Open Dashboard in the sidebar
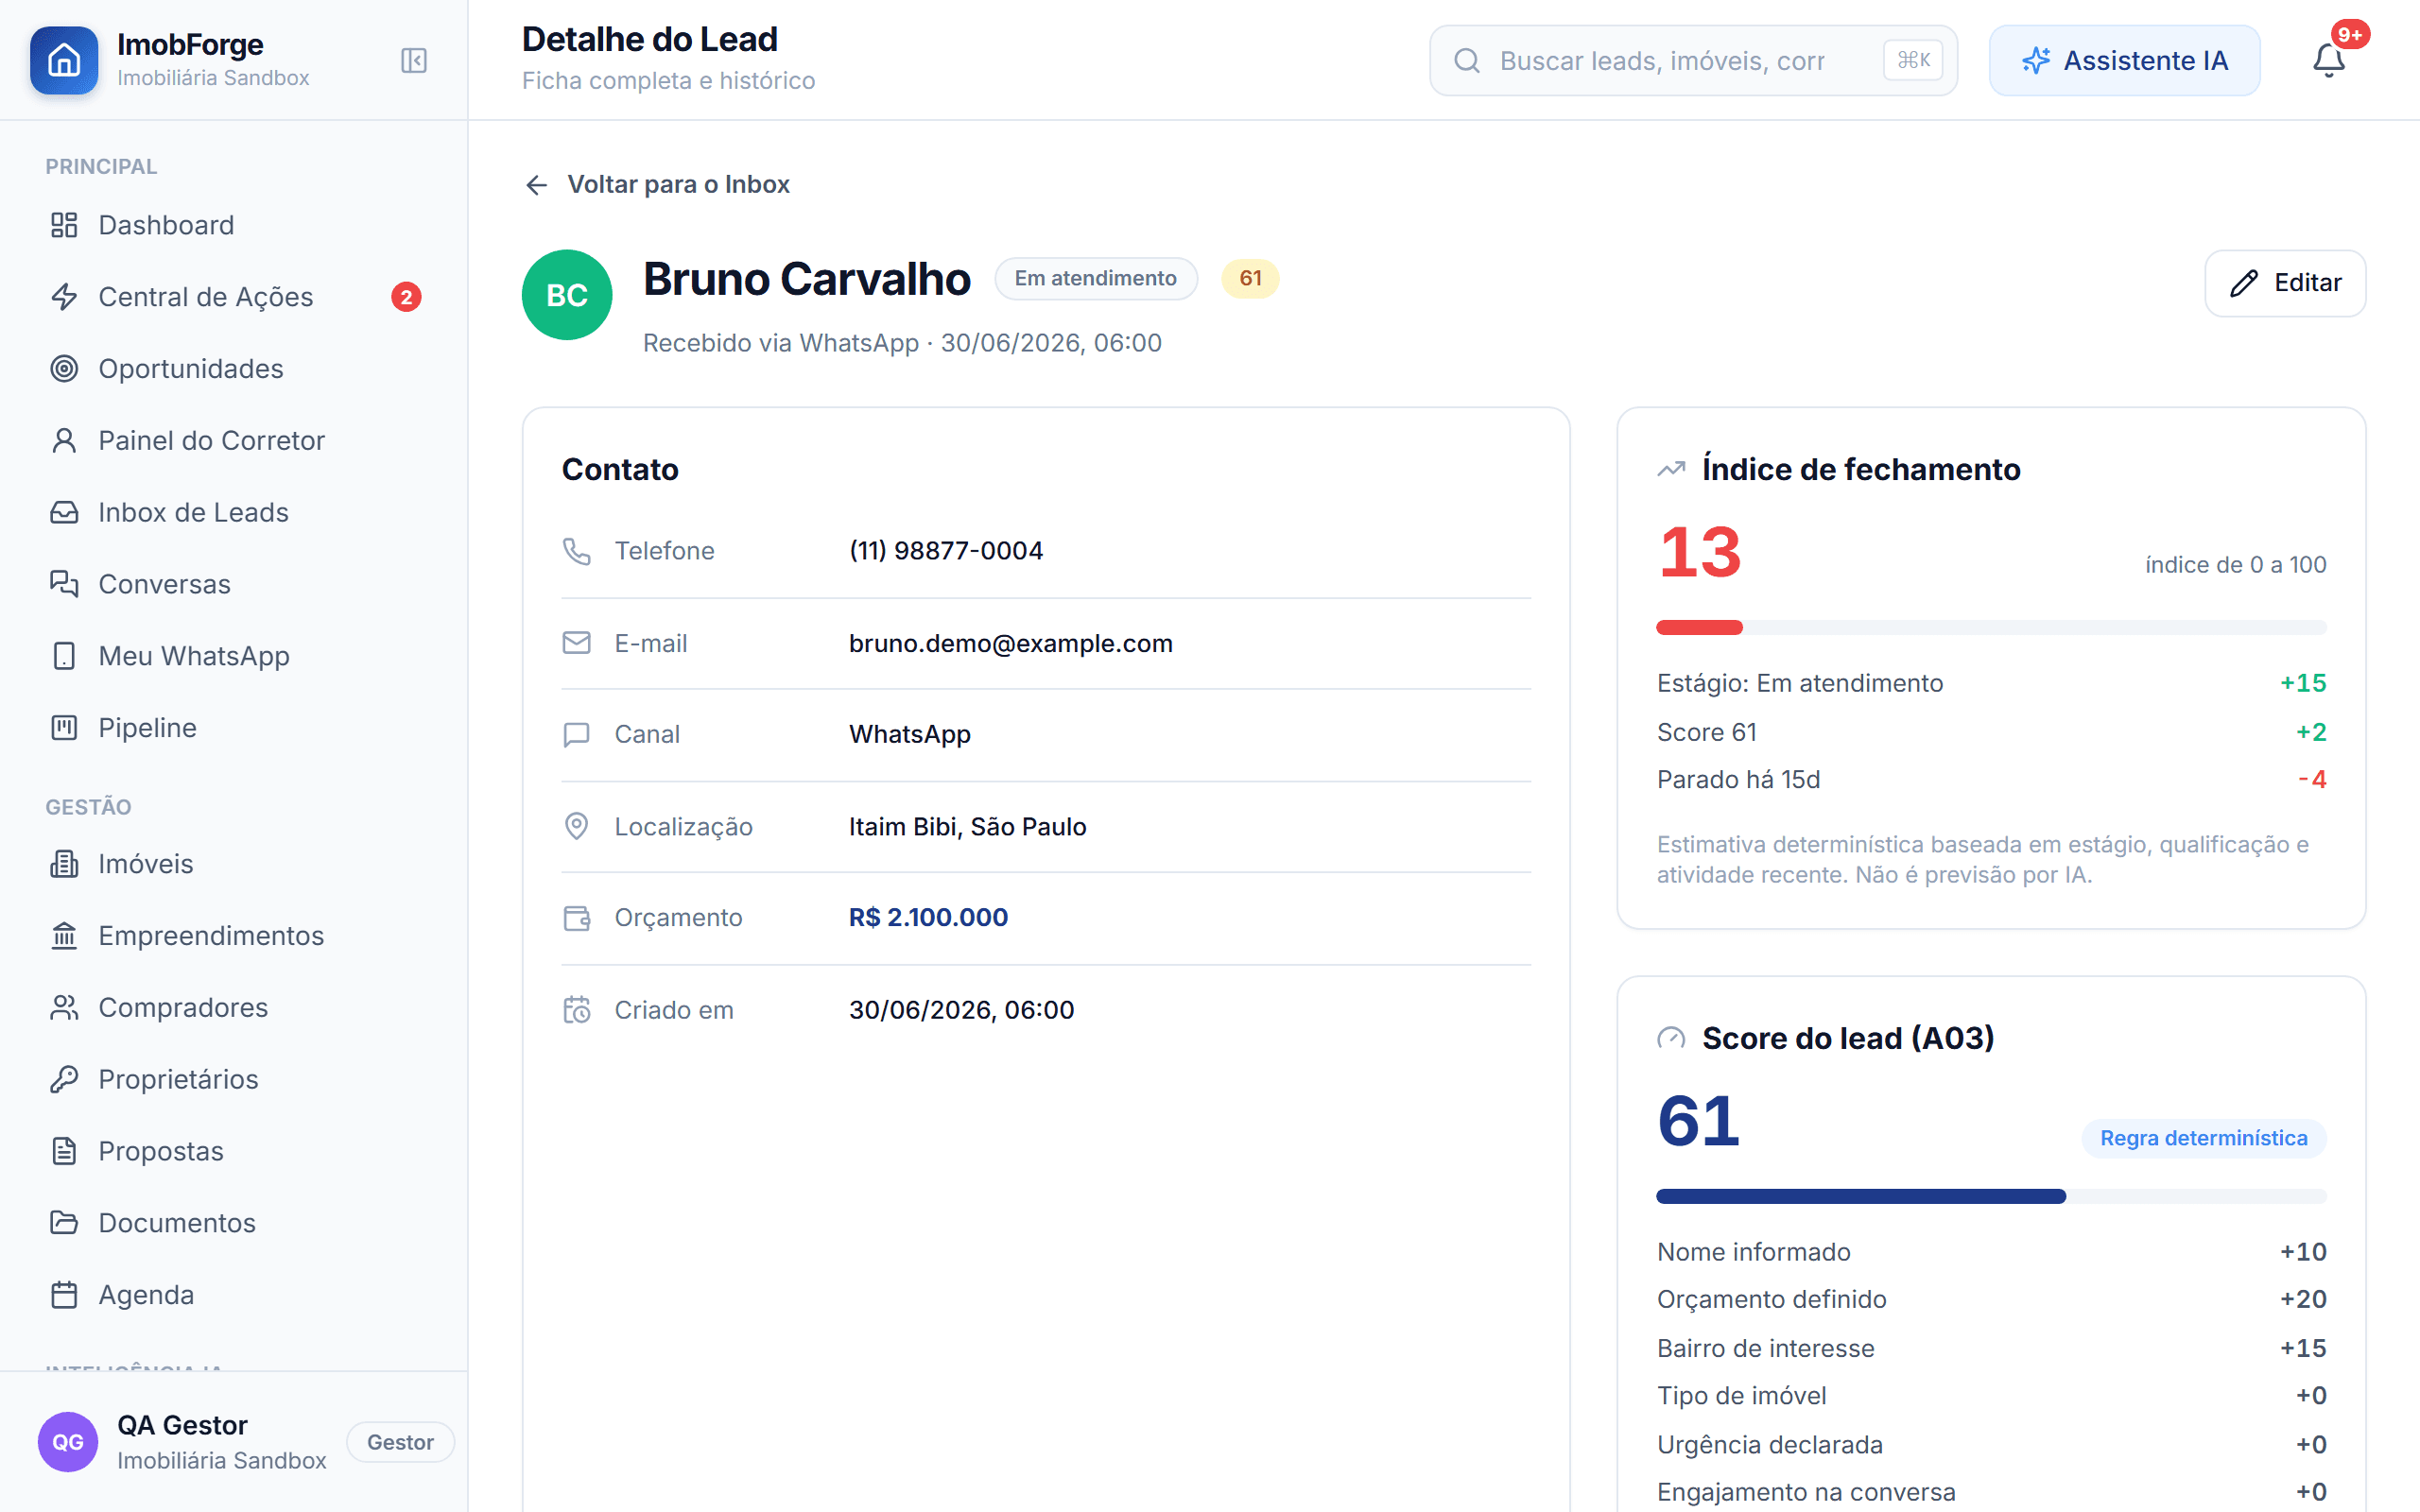The image size is (2420, 1512). click(x=234, y=225)
